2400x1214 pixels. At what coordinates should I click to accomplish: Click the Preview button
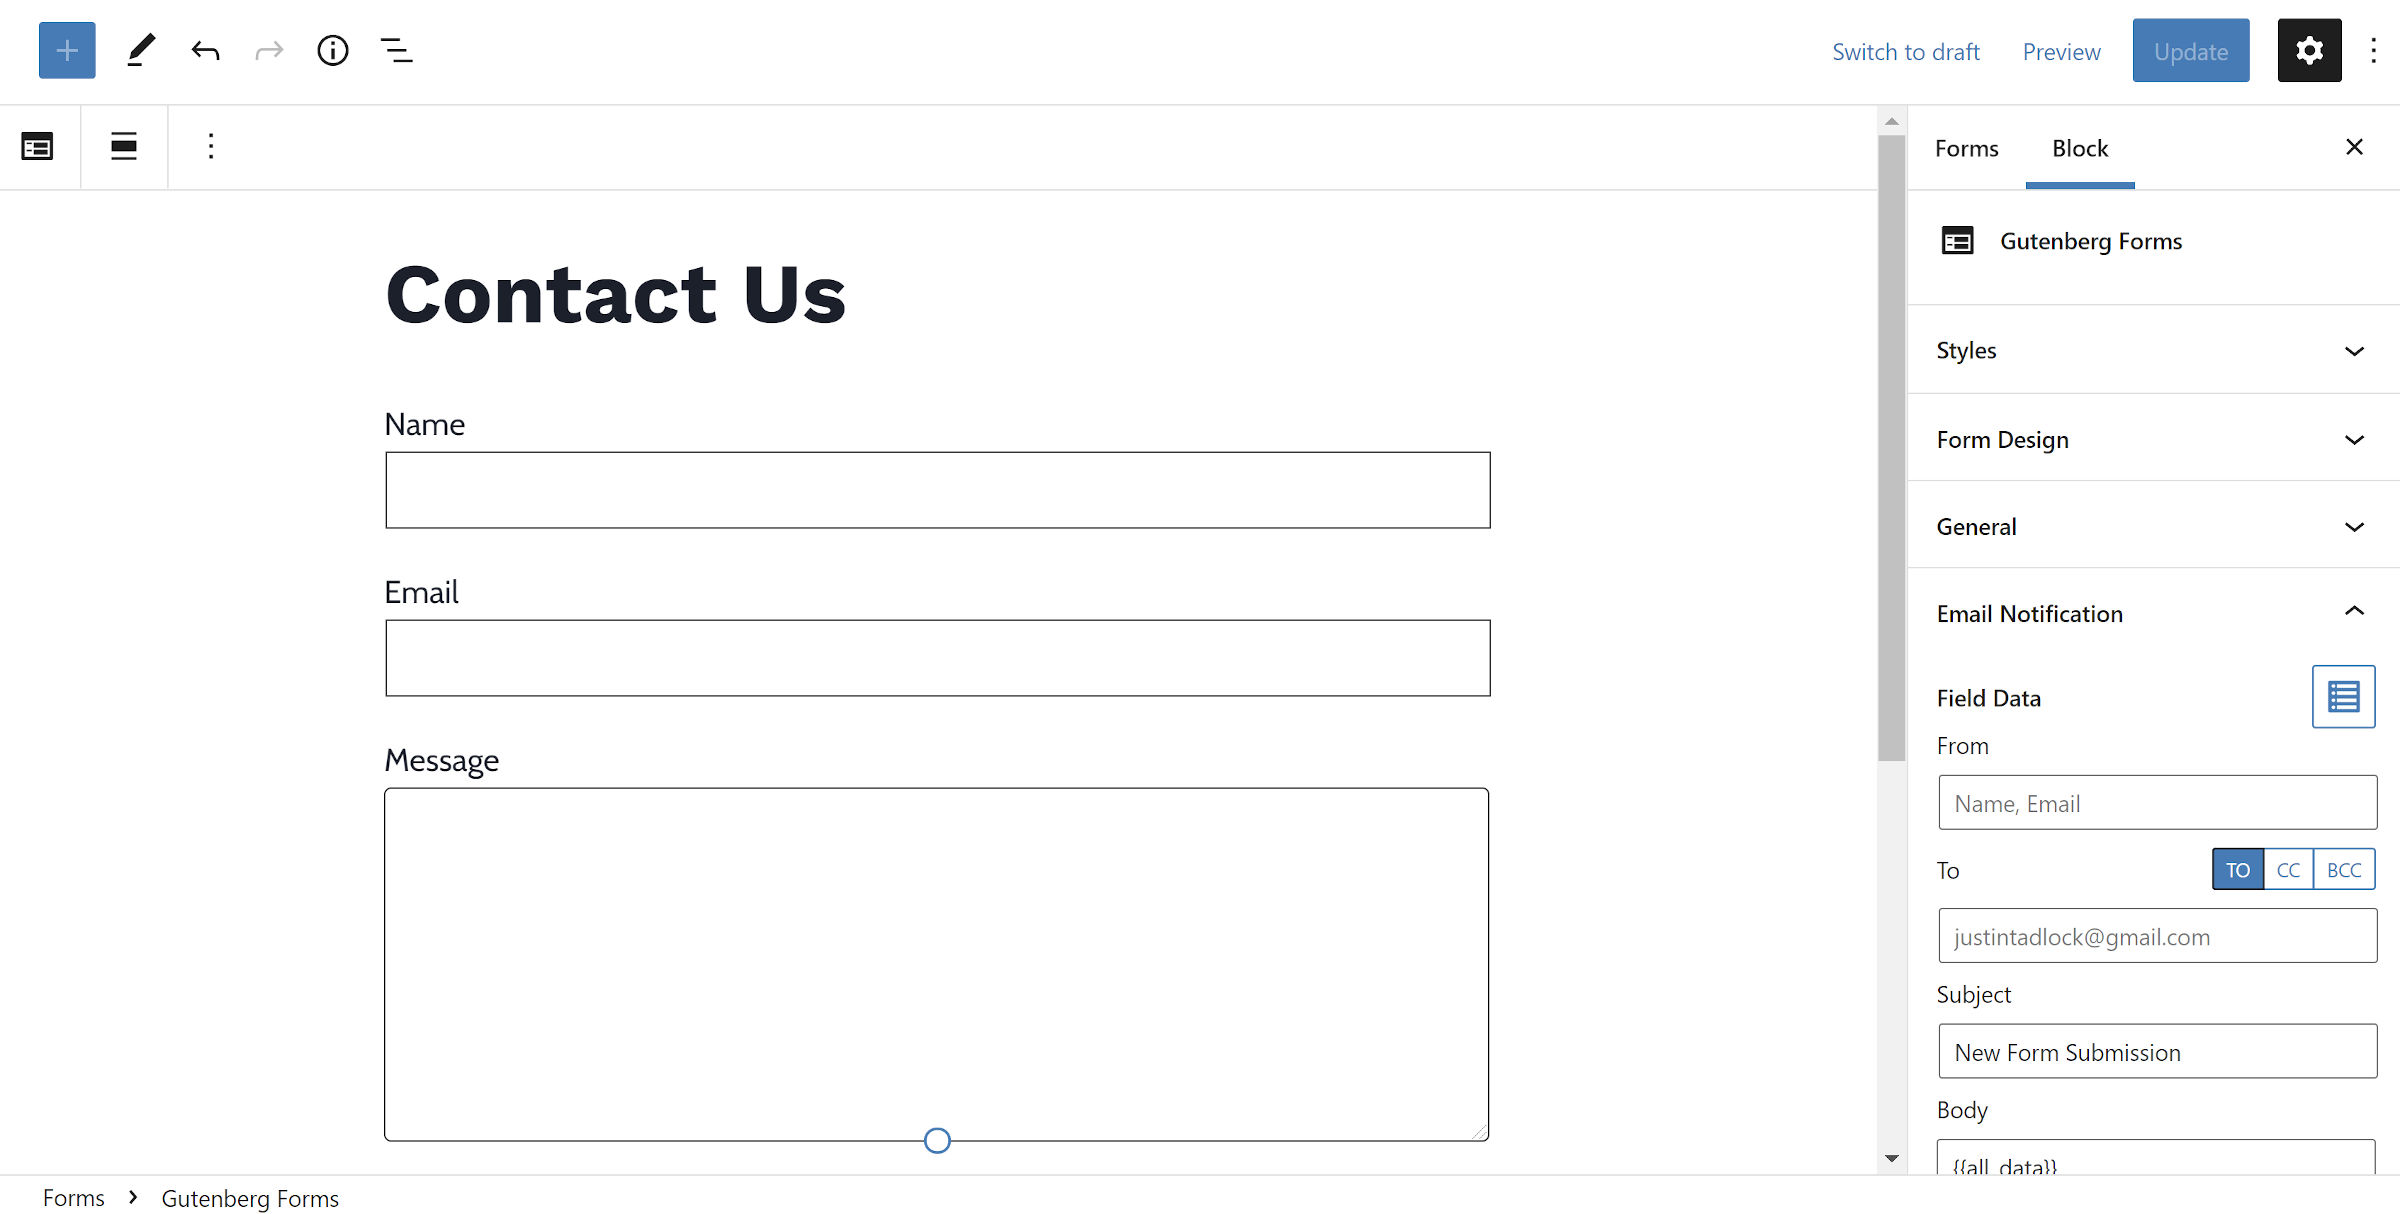(x=2061, y=50)
